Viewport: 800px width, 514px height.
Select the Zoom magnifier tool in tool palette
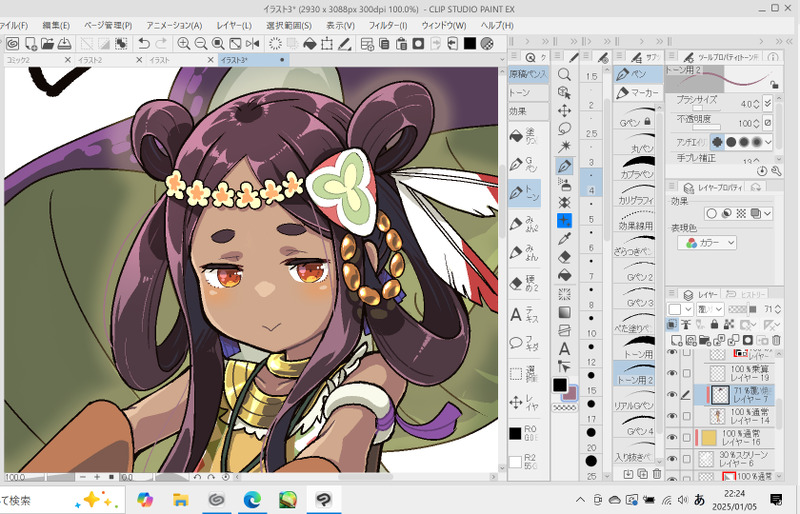click(x=564, y=75)
